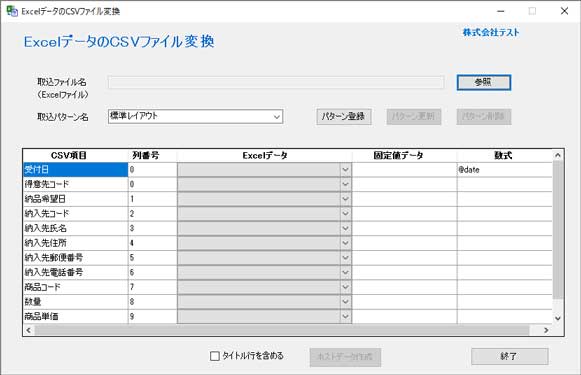The height and width of the screenshot is (375, 581).
Task: Open Excelデータ dropdown in 商品単価 row
Action: 345,316
